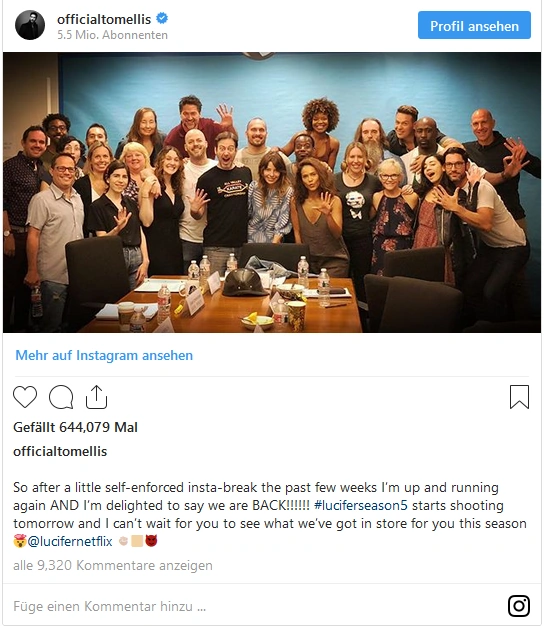Open the officialtomellis profile avatar
The width and height of the screenshot is (544, 626).
[x=30, y=25]
